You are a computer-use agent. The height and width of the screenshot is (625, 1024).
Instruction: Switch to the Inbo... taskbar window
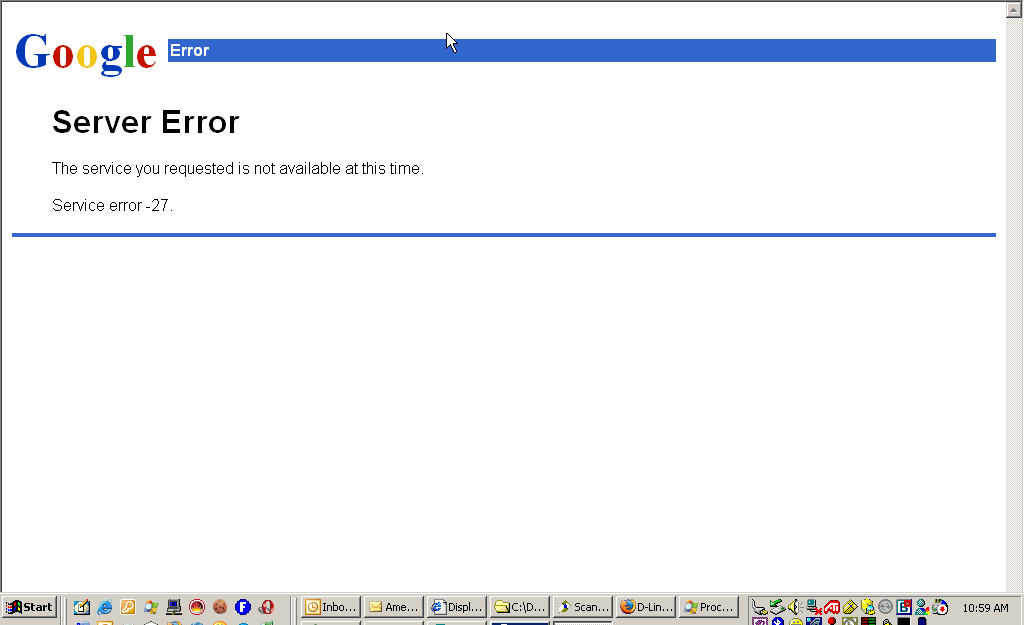click(x=331, y=607)
